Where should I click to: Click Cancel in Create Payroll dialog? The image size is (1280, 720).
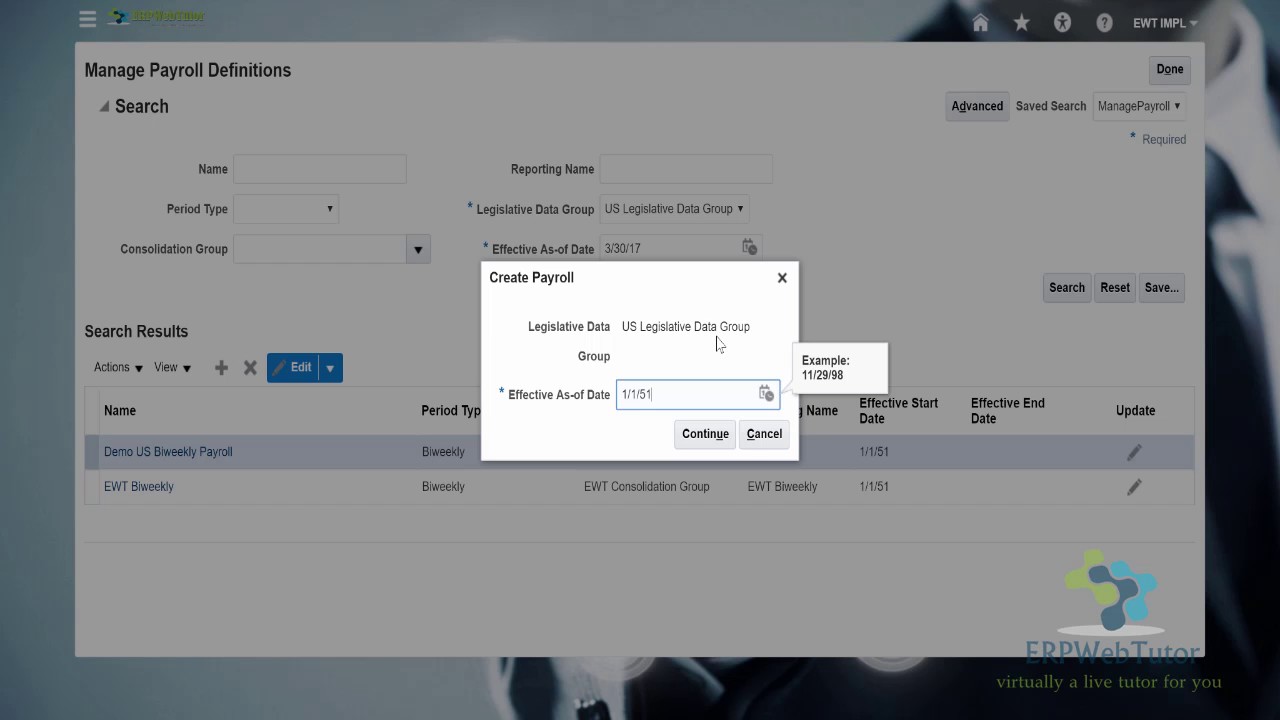pyautogui.click(x=764, y=434)
